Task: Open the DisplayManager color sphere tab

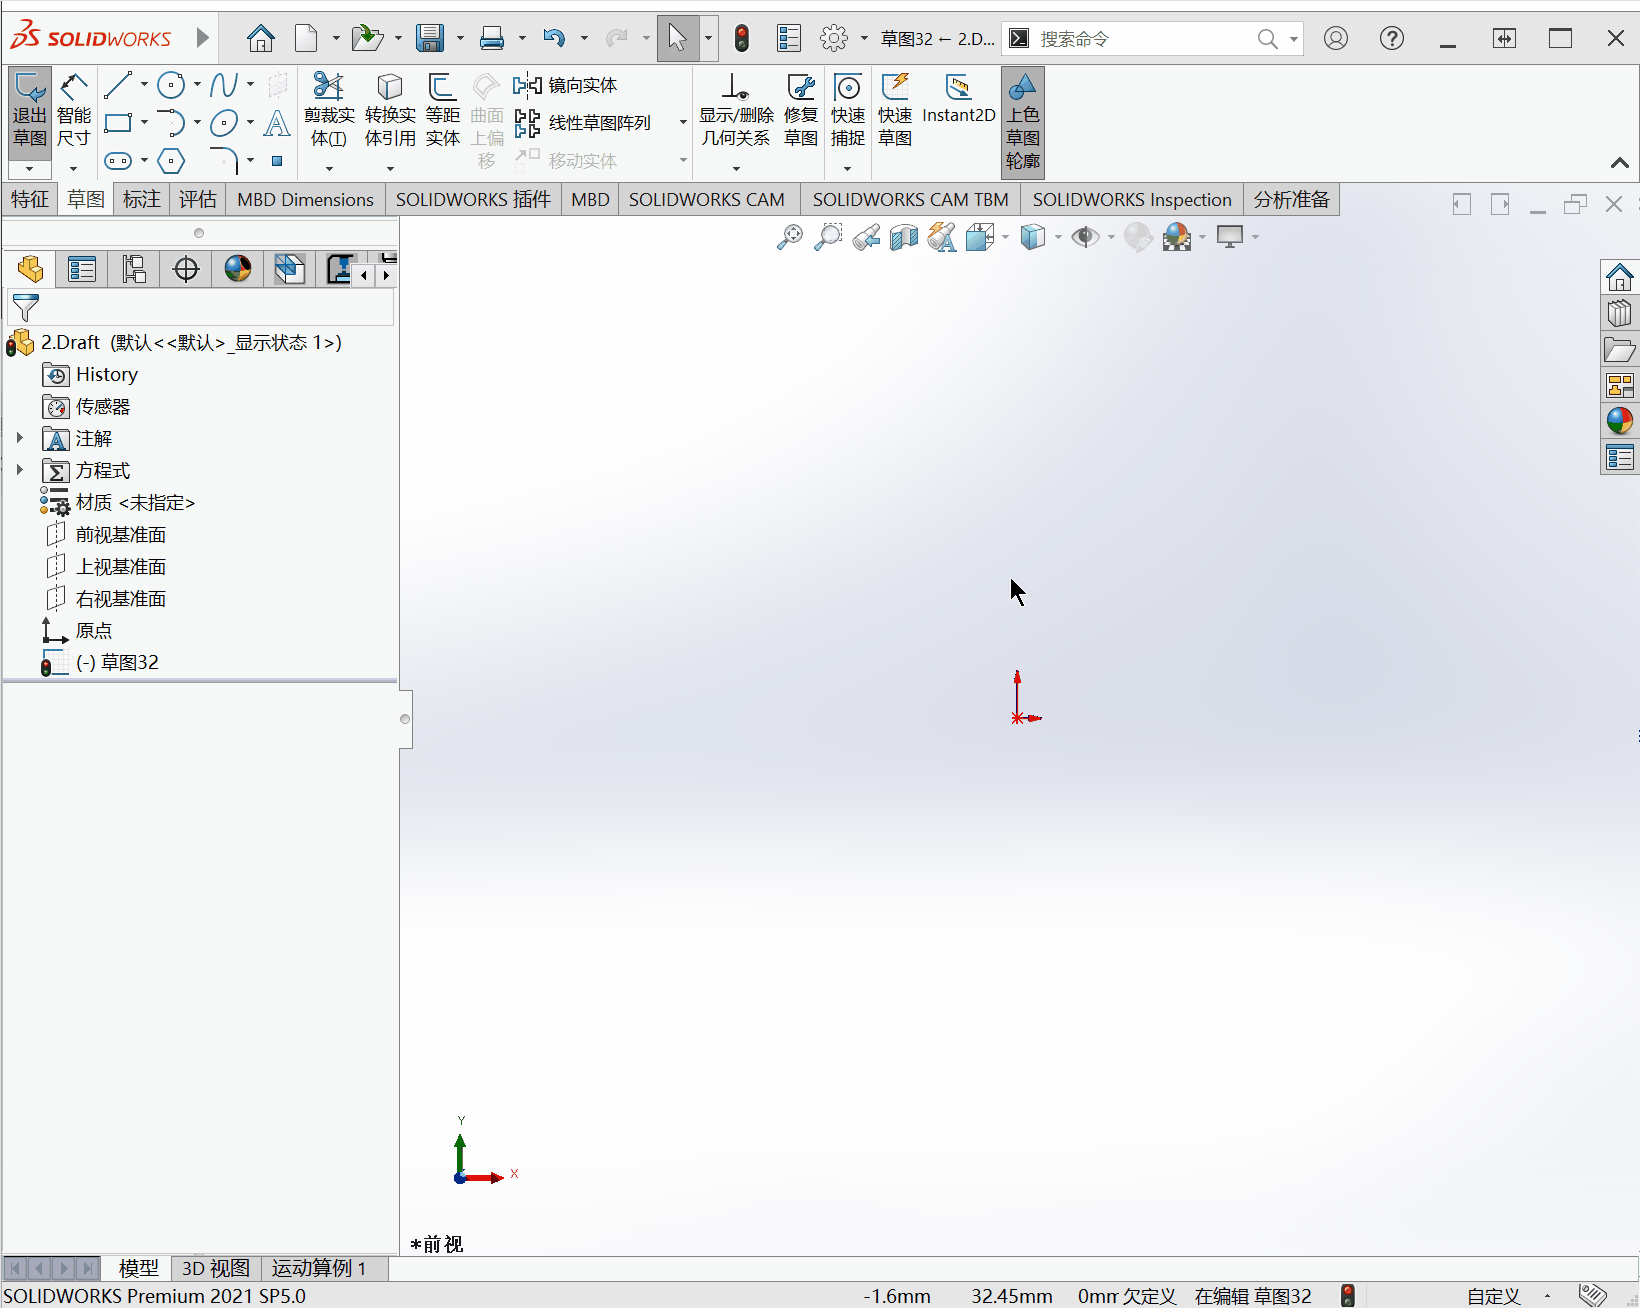Action: [238, 269]
